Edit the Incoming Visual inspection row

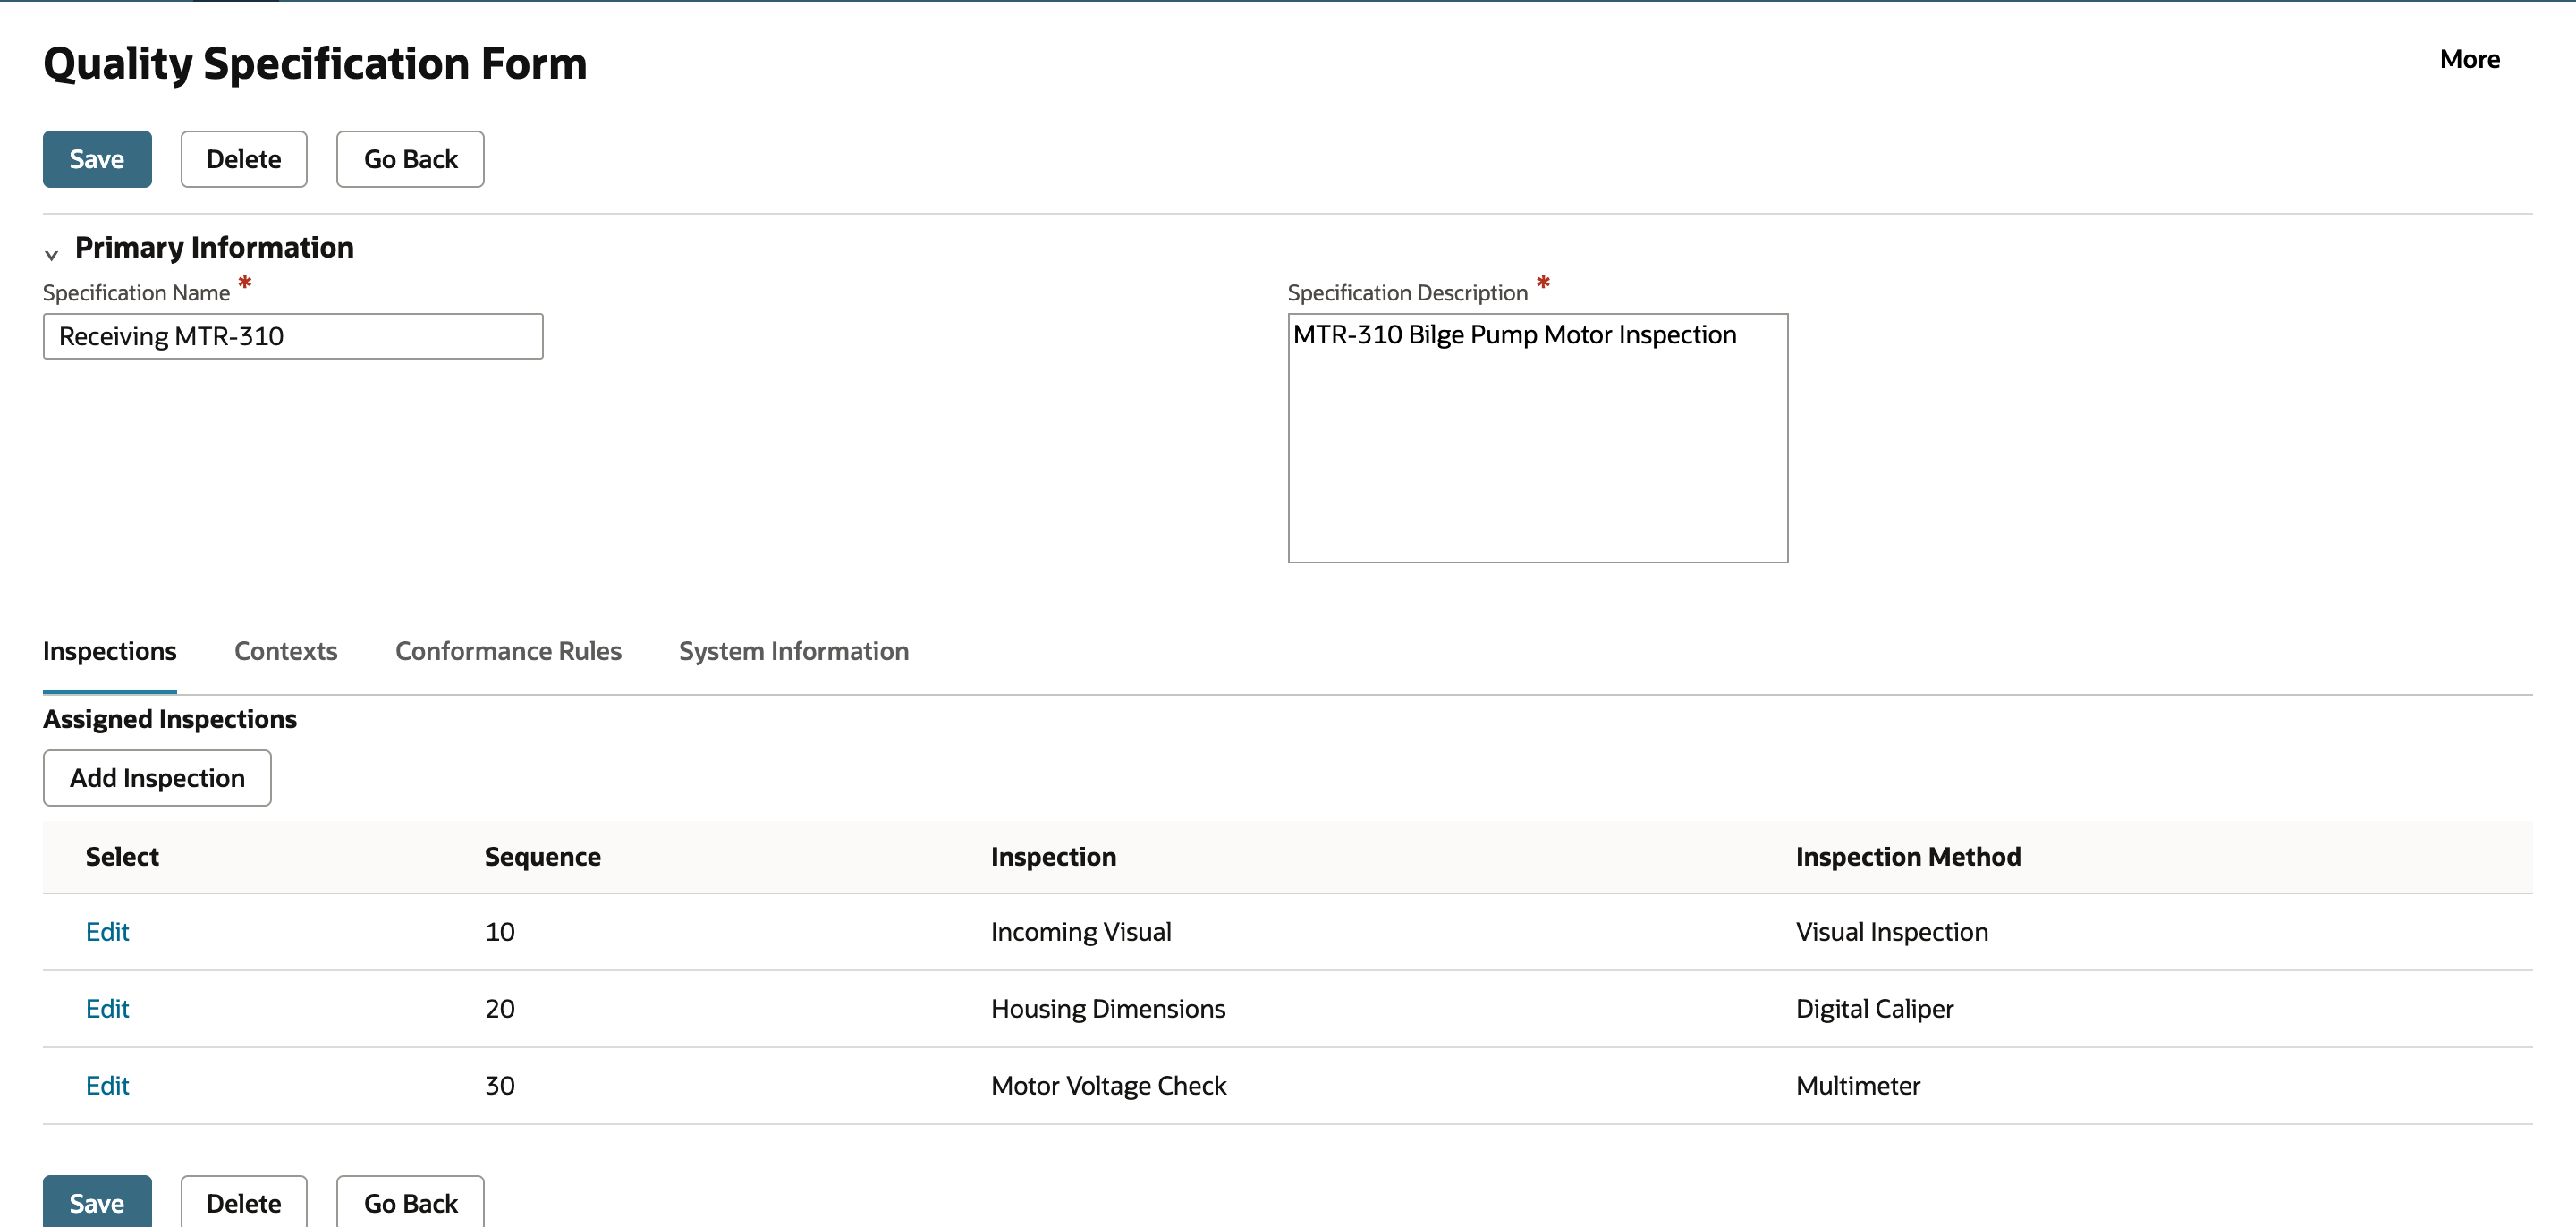point(108,932)
